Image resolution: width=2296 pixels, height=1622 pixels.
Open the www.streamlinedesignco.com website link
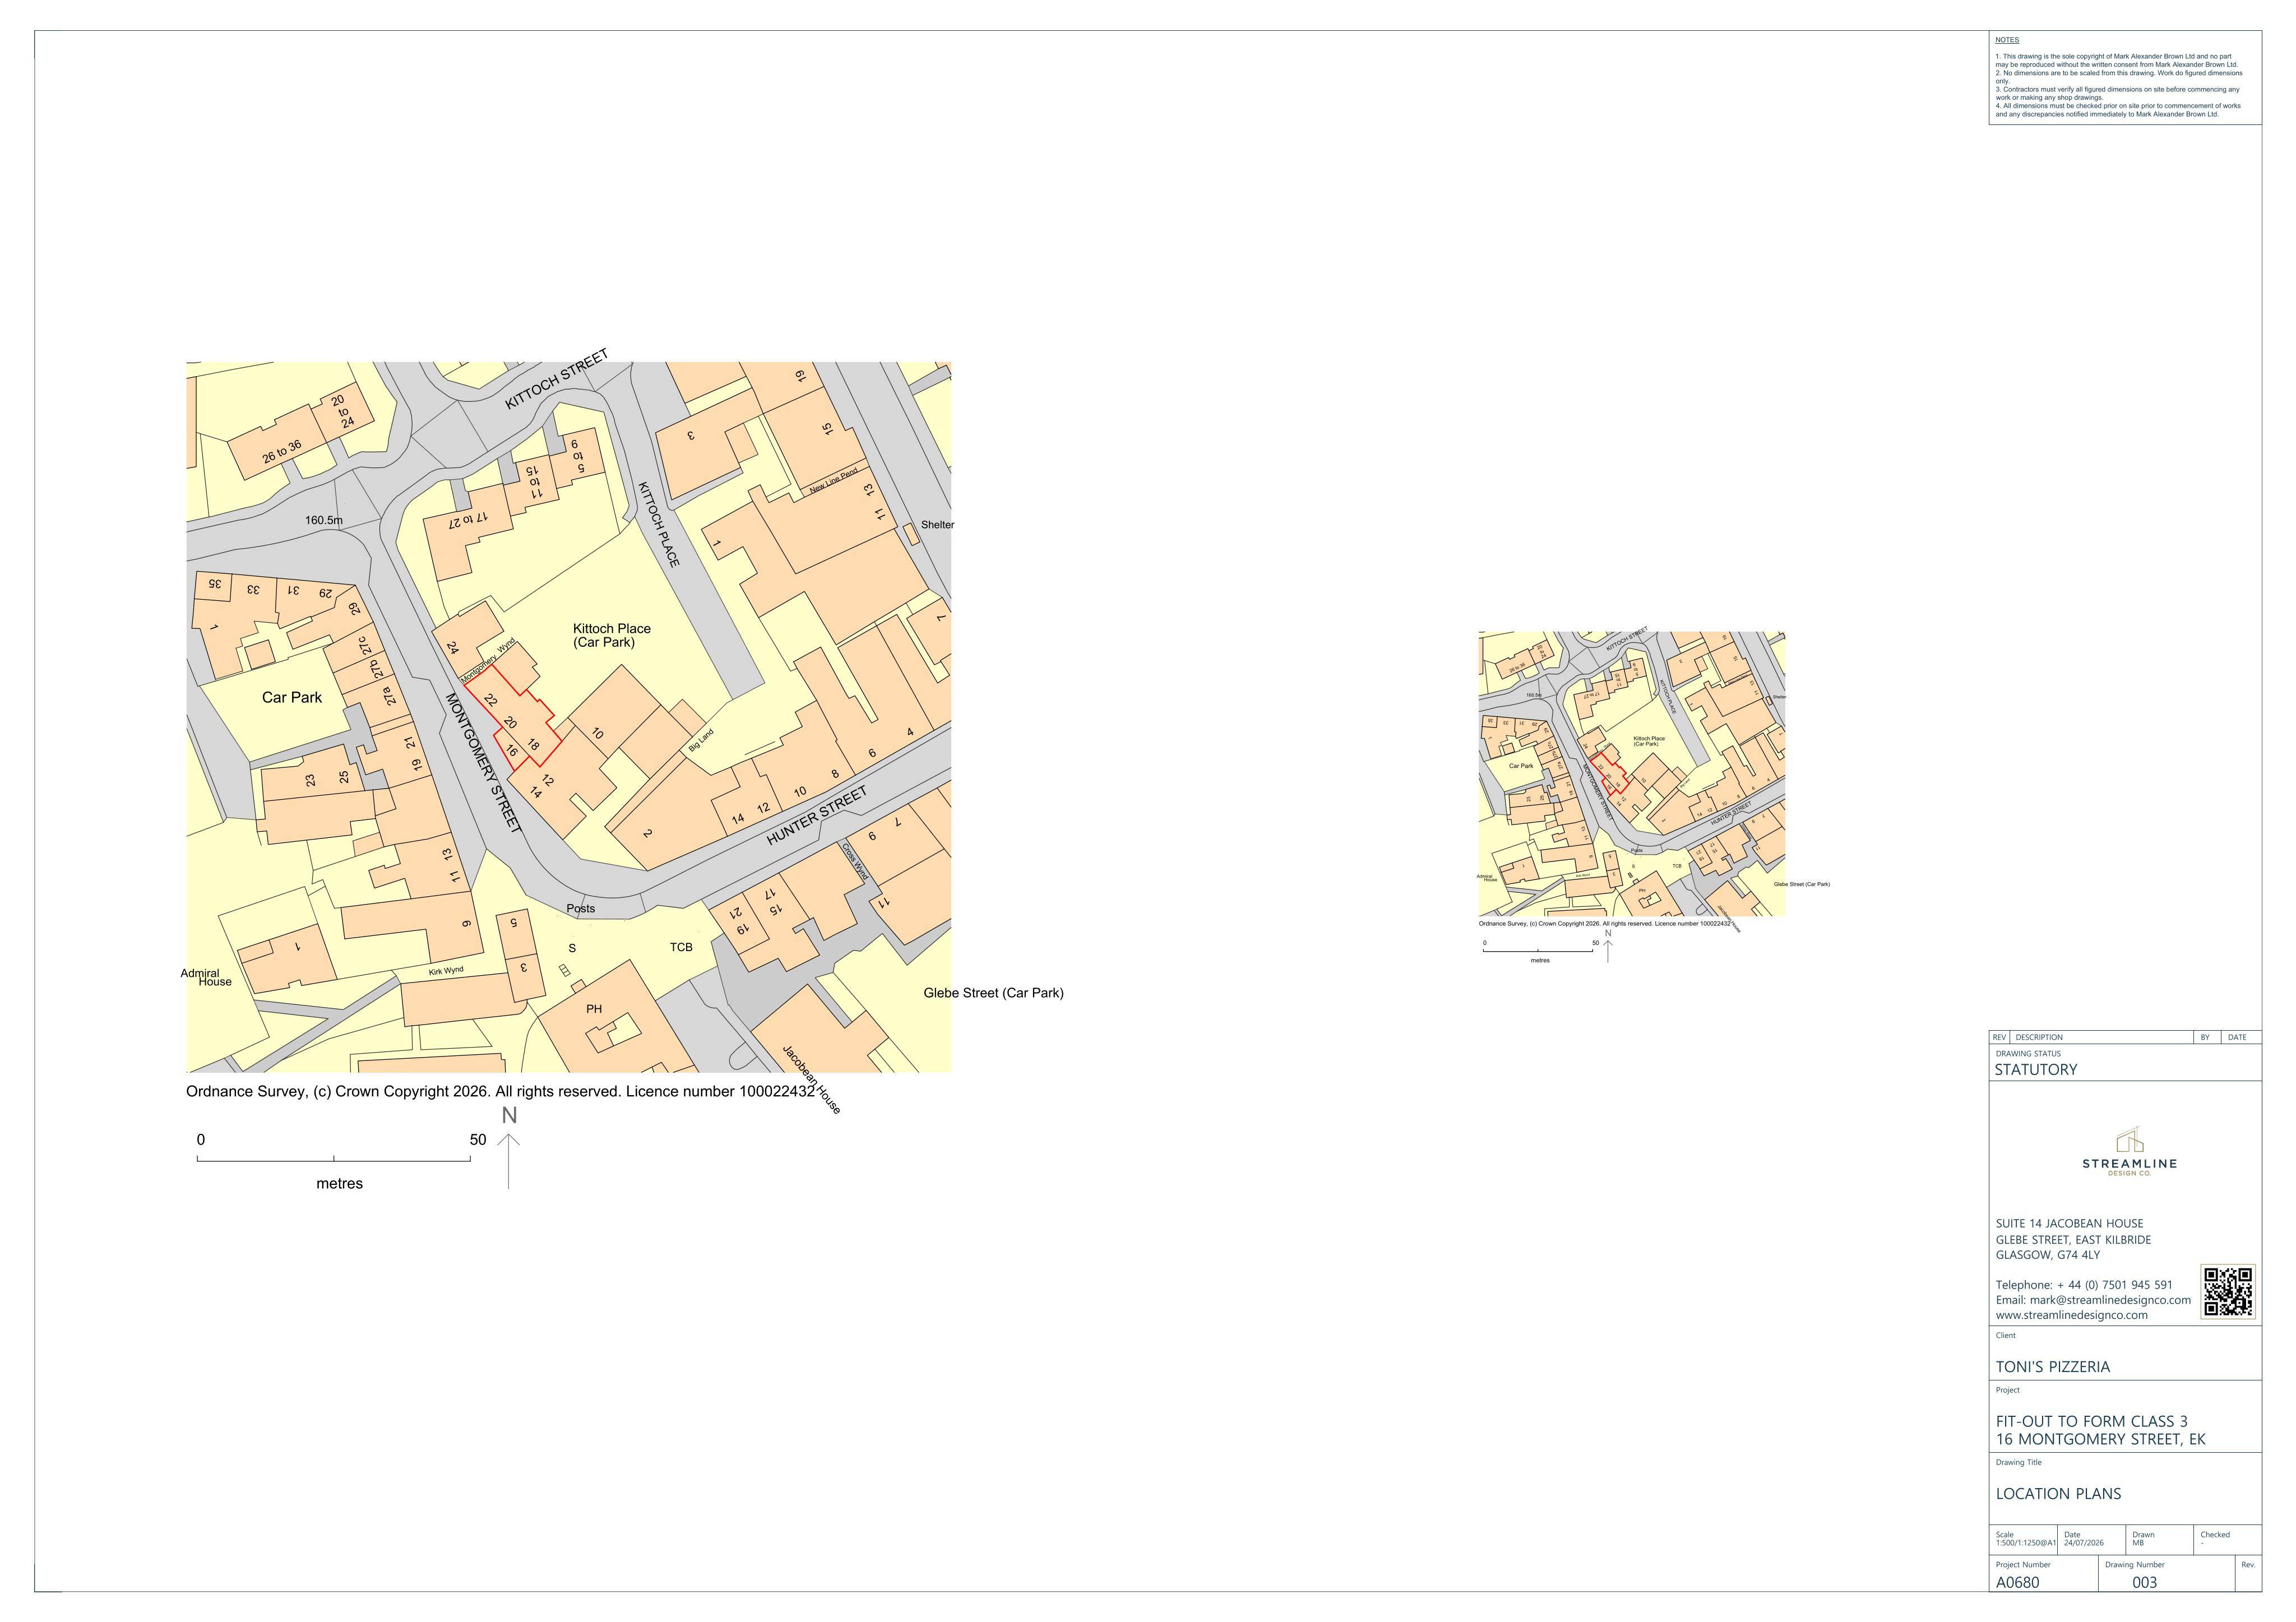(x=2072, y=1315)
